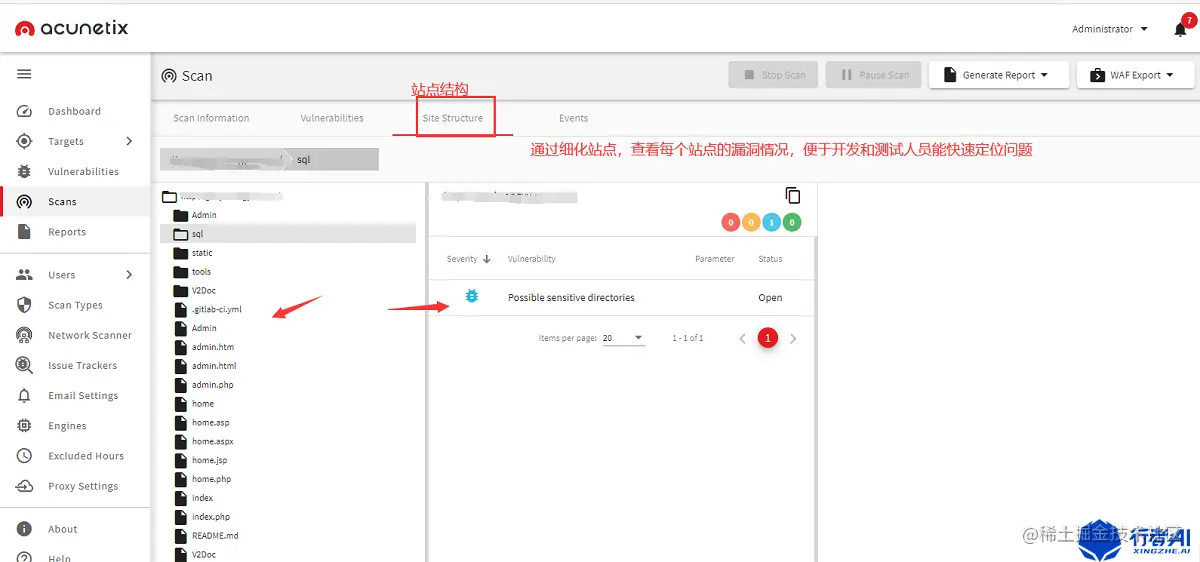Switch to Events tab
The width and height of the screenshot is (1200, 562).
point(573,118)
